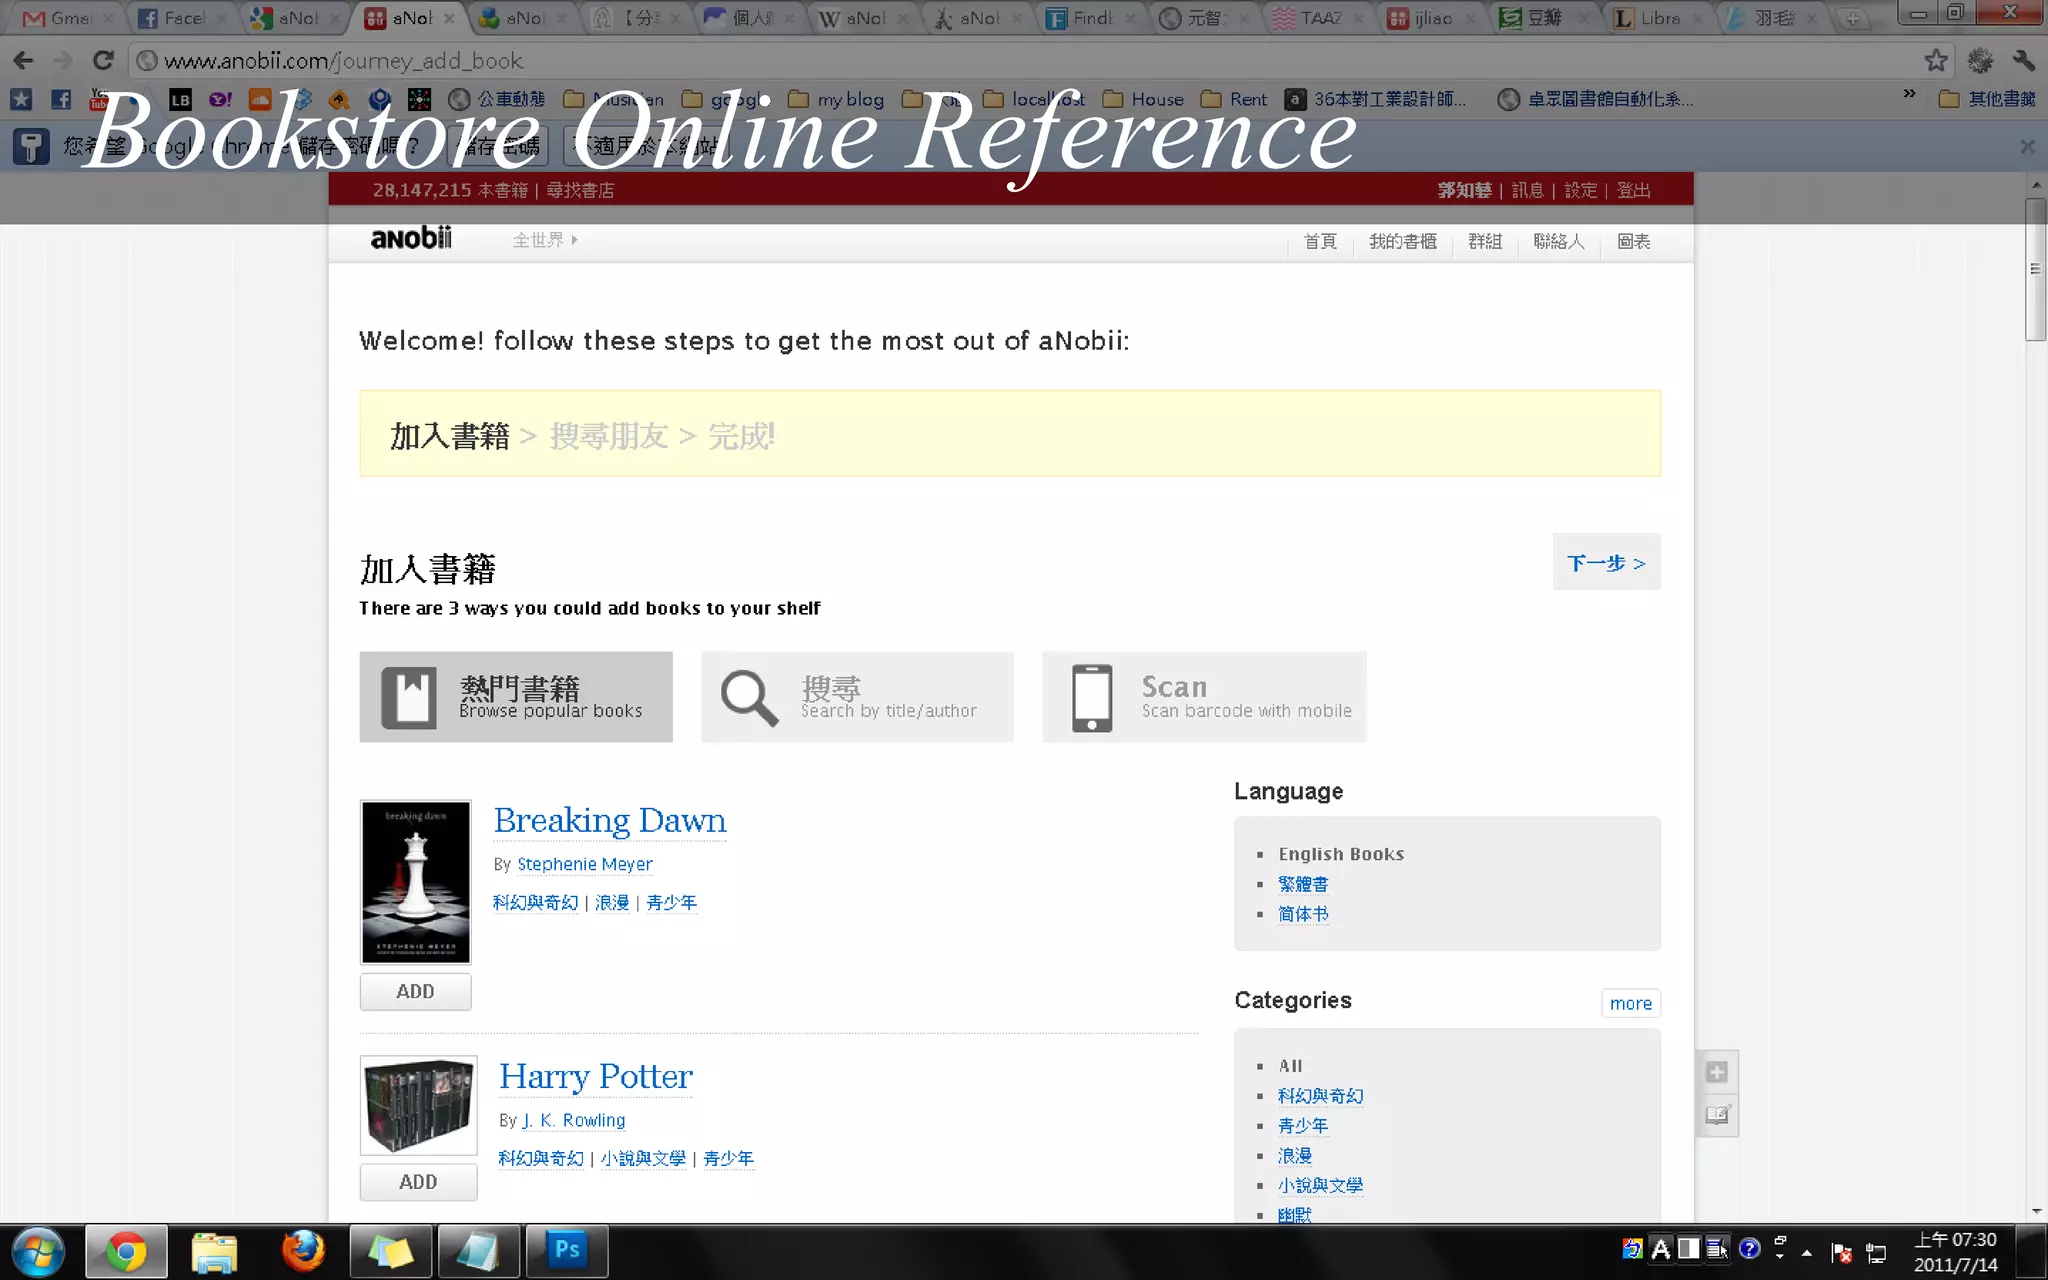Open the 其他書籤 bookmarks folder
This screenshot has height=1280, width=2048.
point(1987,99)
